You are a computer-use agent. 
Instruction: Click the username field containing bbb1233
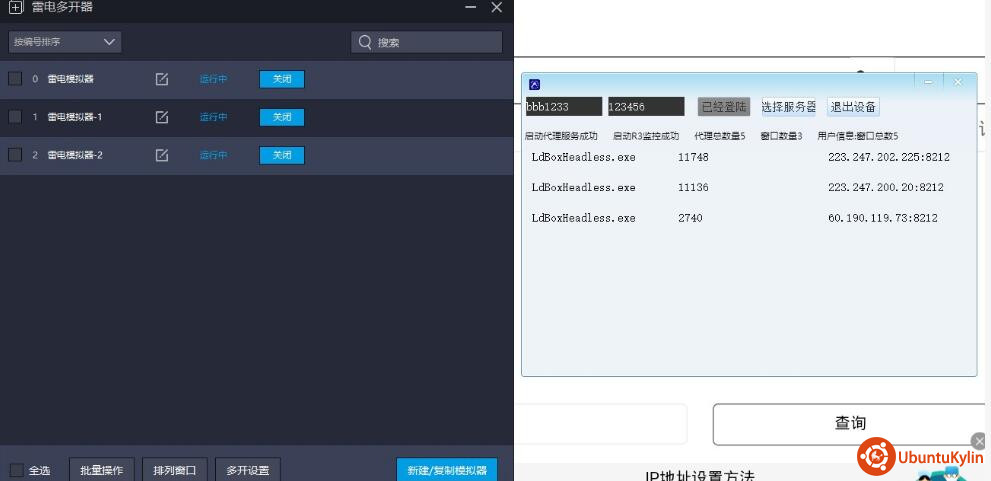[563, 107]
